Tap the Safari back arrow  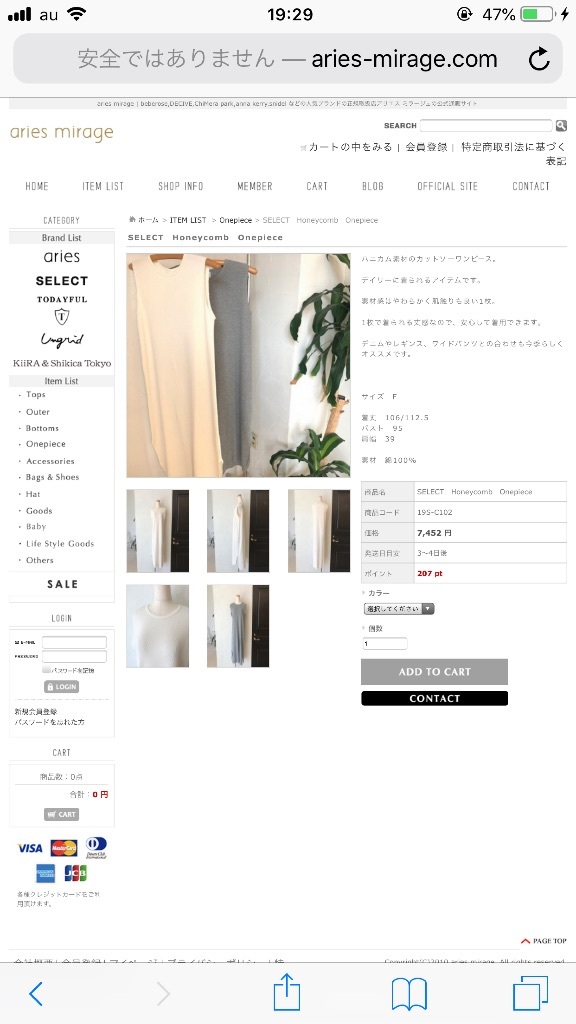[x=37, y=994]
